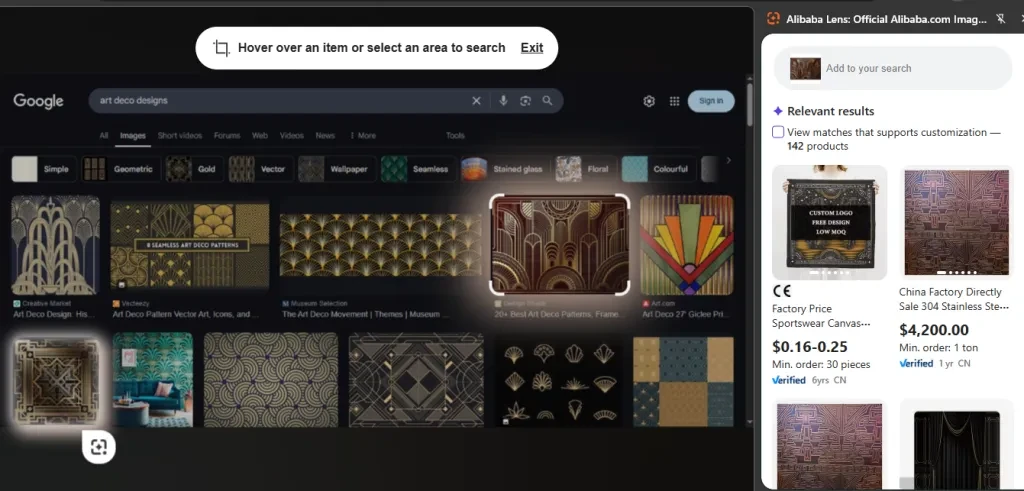The height and width of the screenshot is (491, 1024).
Task: Unpin the Alibaba Lens side panel
Action: tap(1000, 19)
